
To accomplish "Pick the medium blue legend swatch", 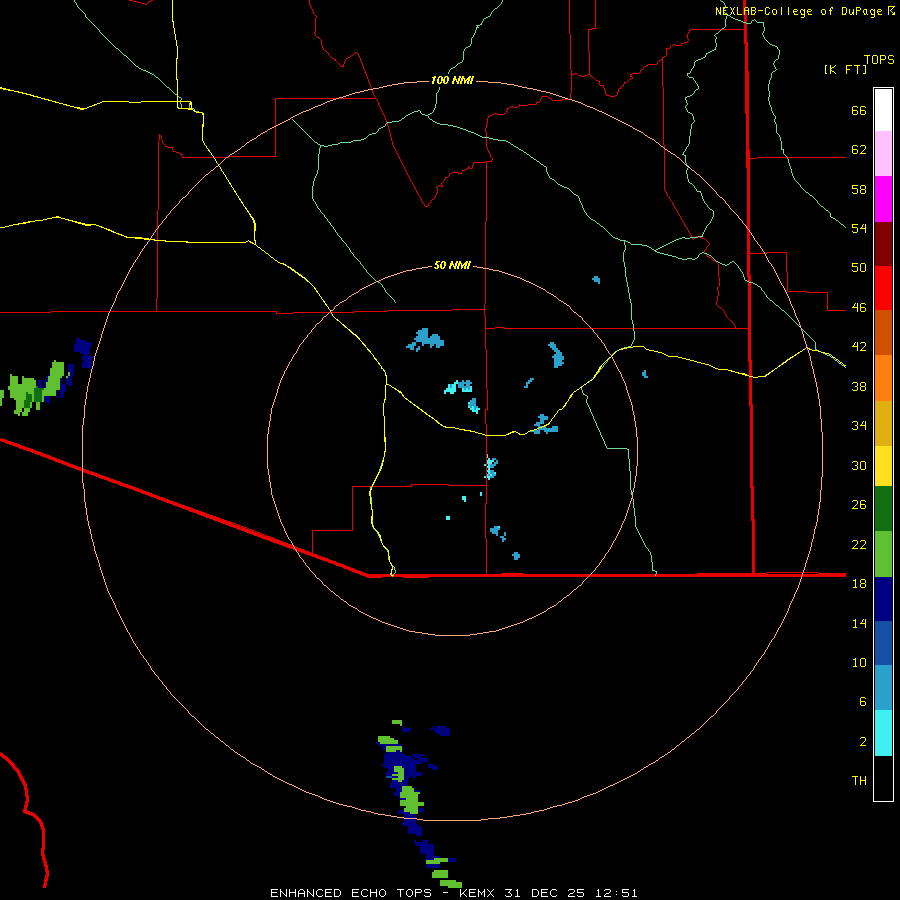I will tap(883, 643).
